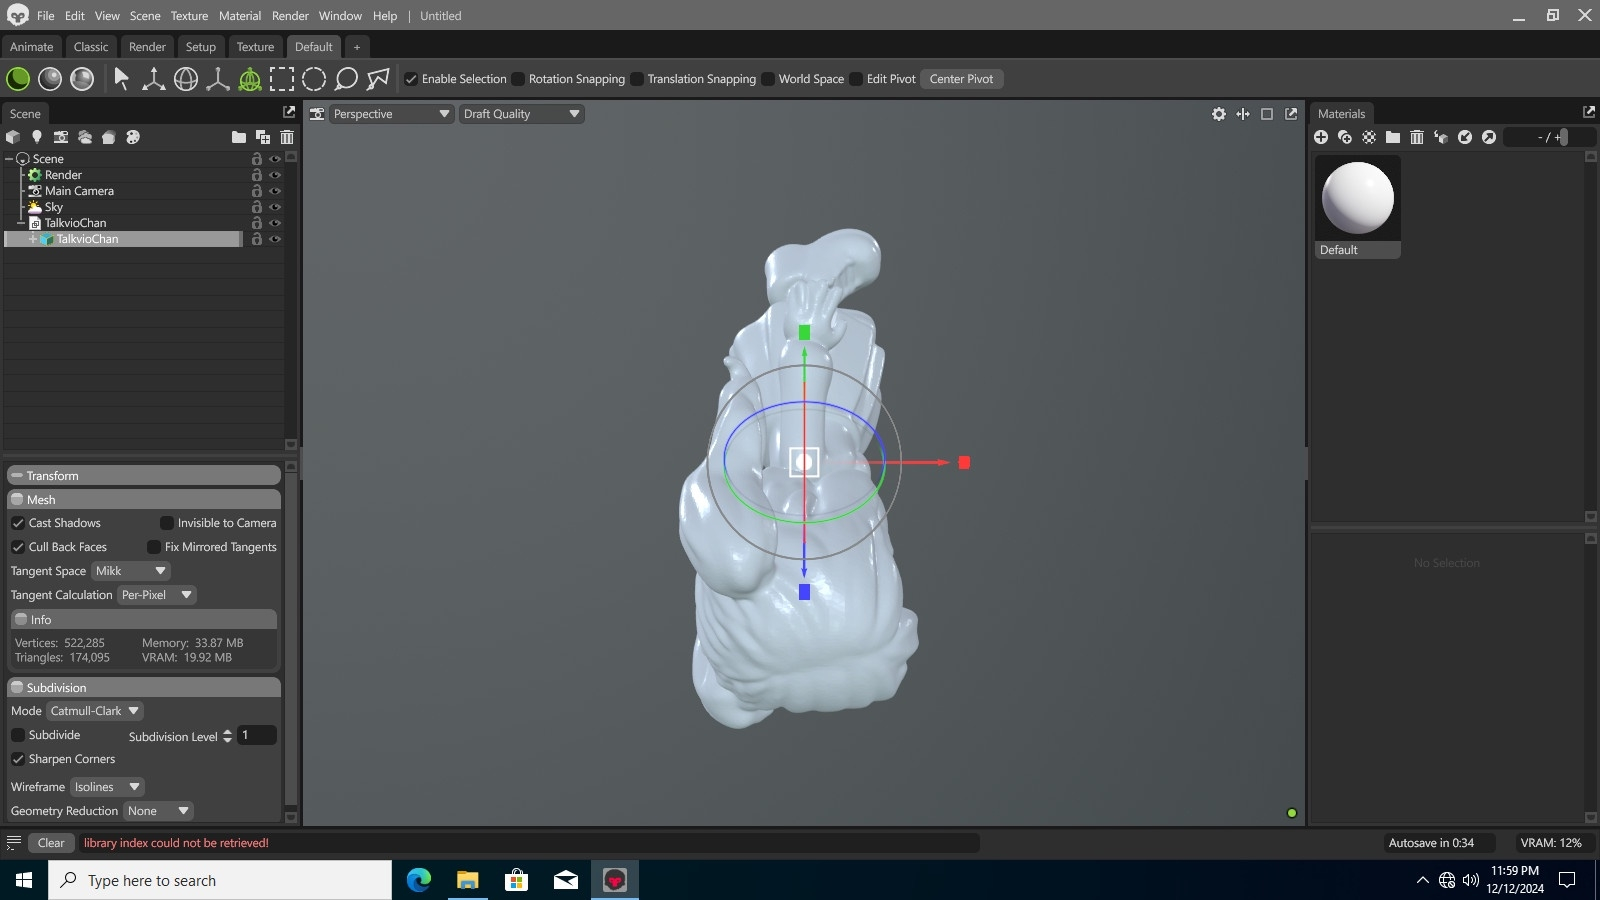Toggle Cull Back Faces checkbox

18,547
